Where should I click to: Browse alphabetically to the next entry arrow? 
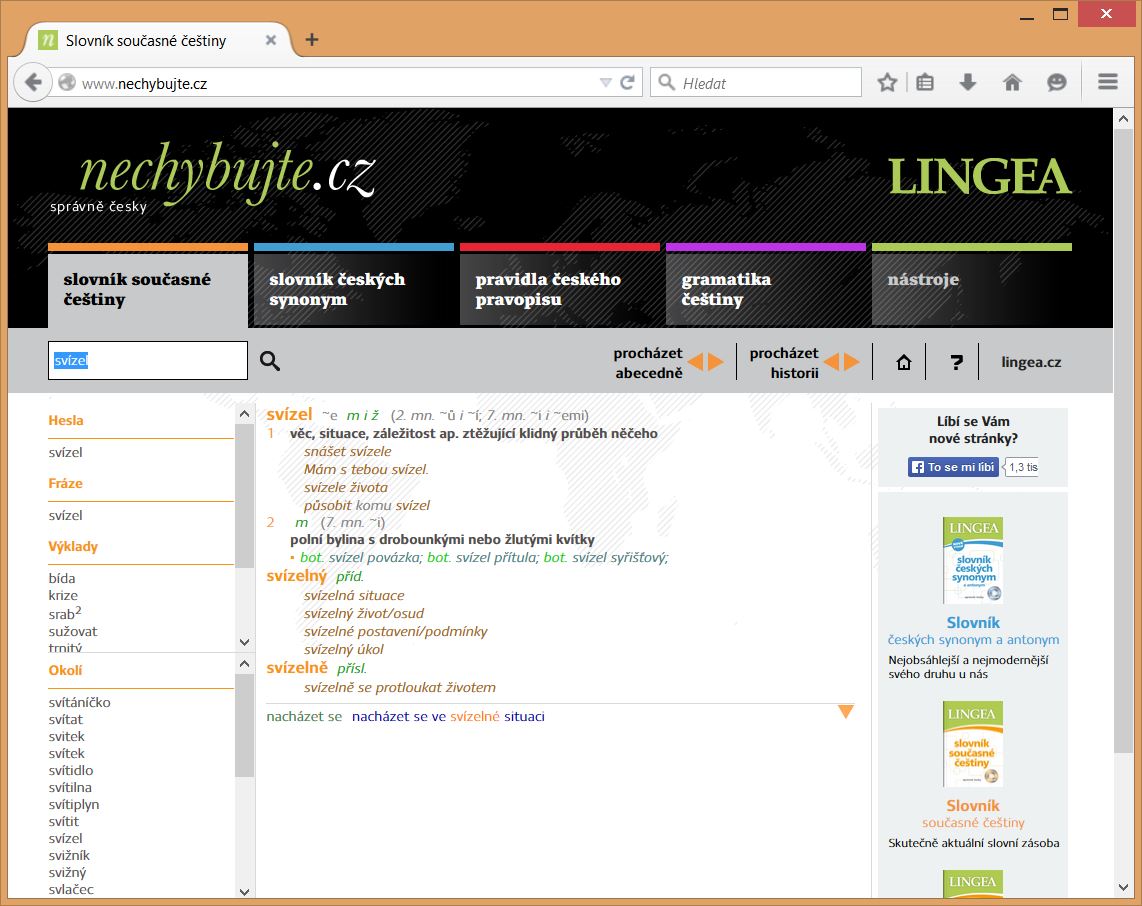716,362
